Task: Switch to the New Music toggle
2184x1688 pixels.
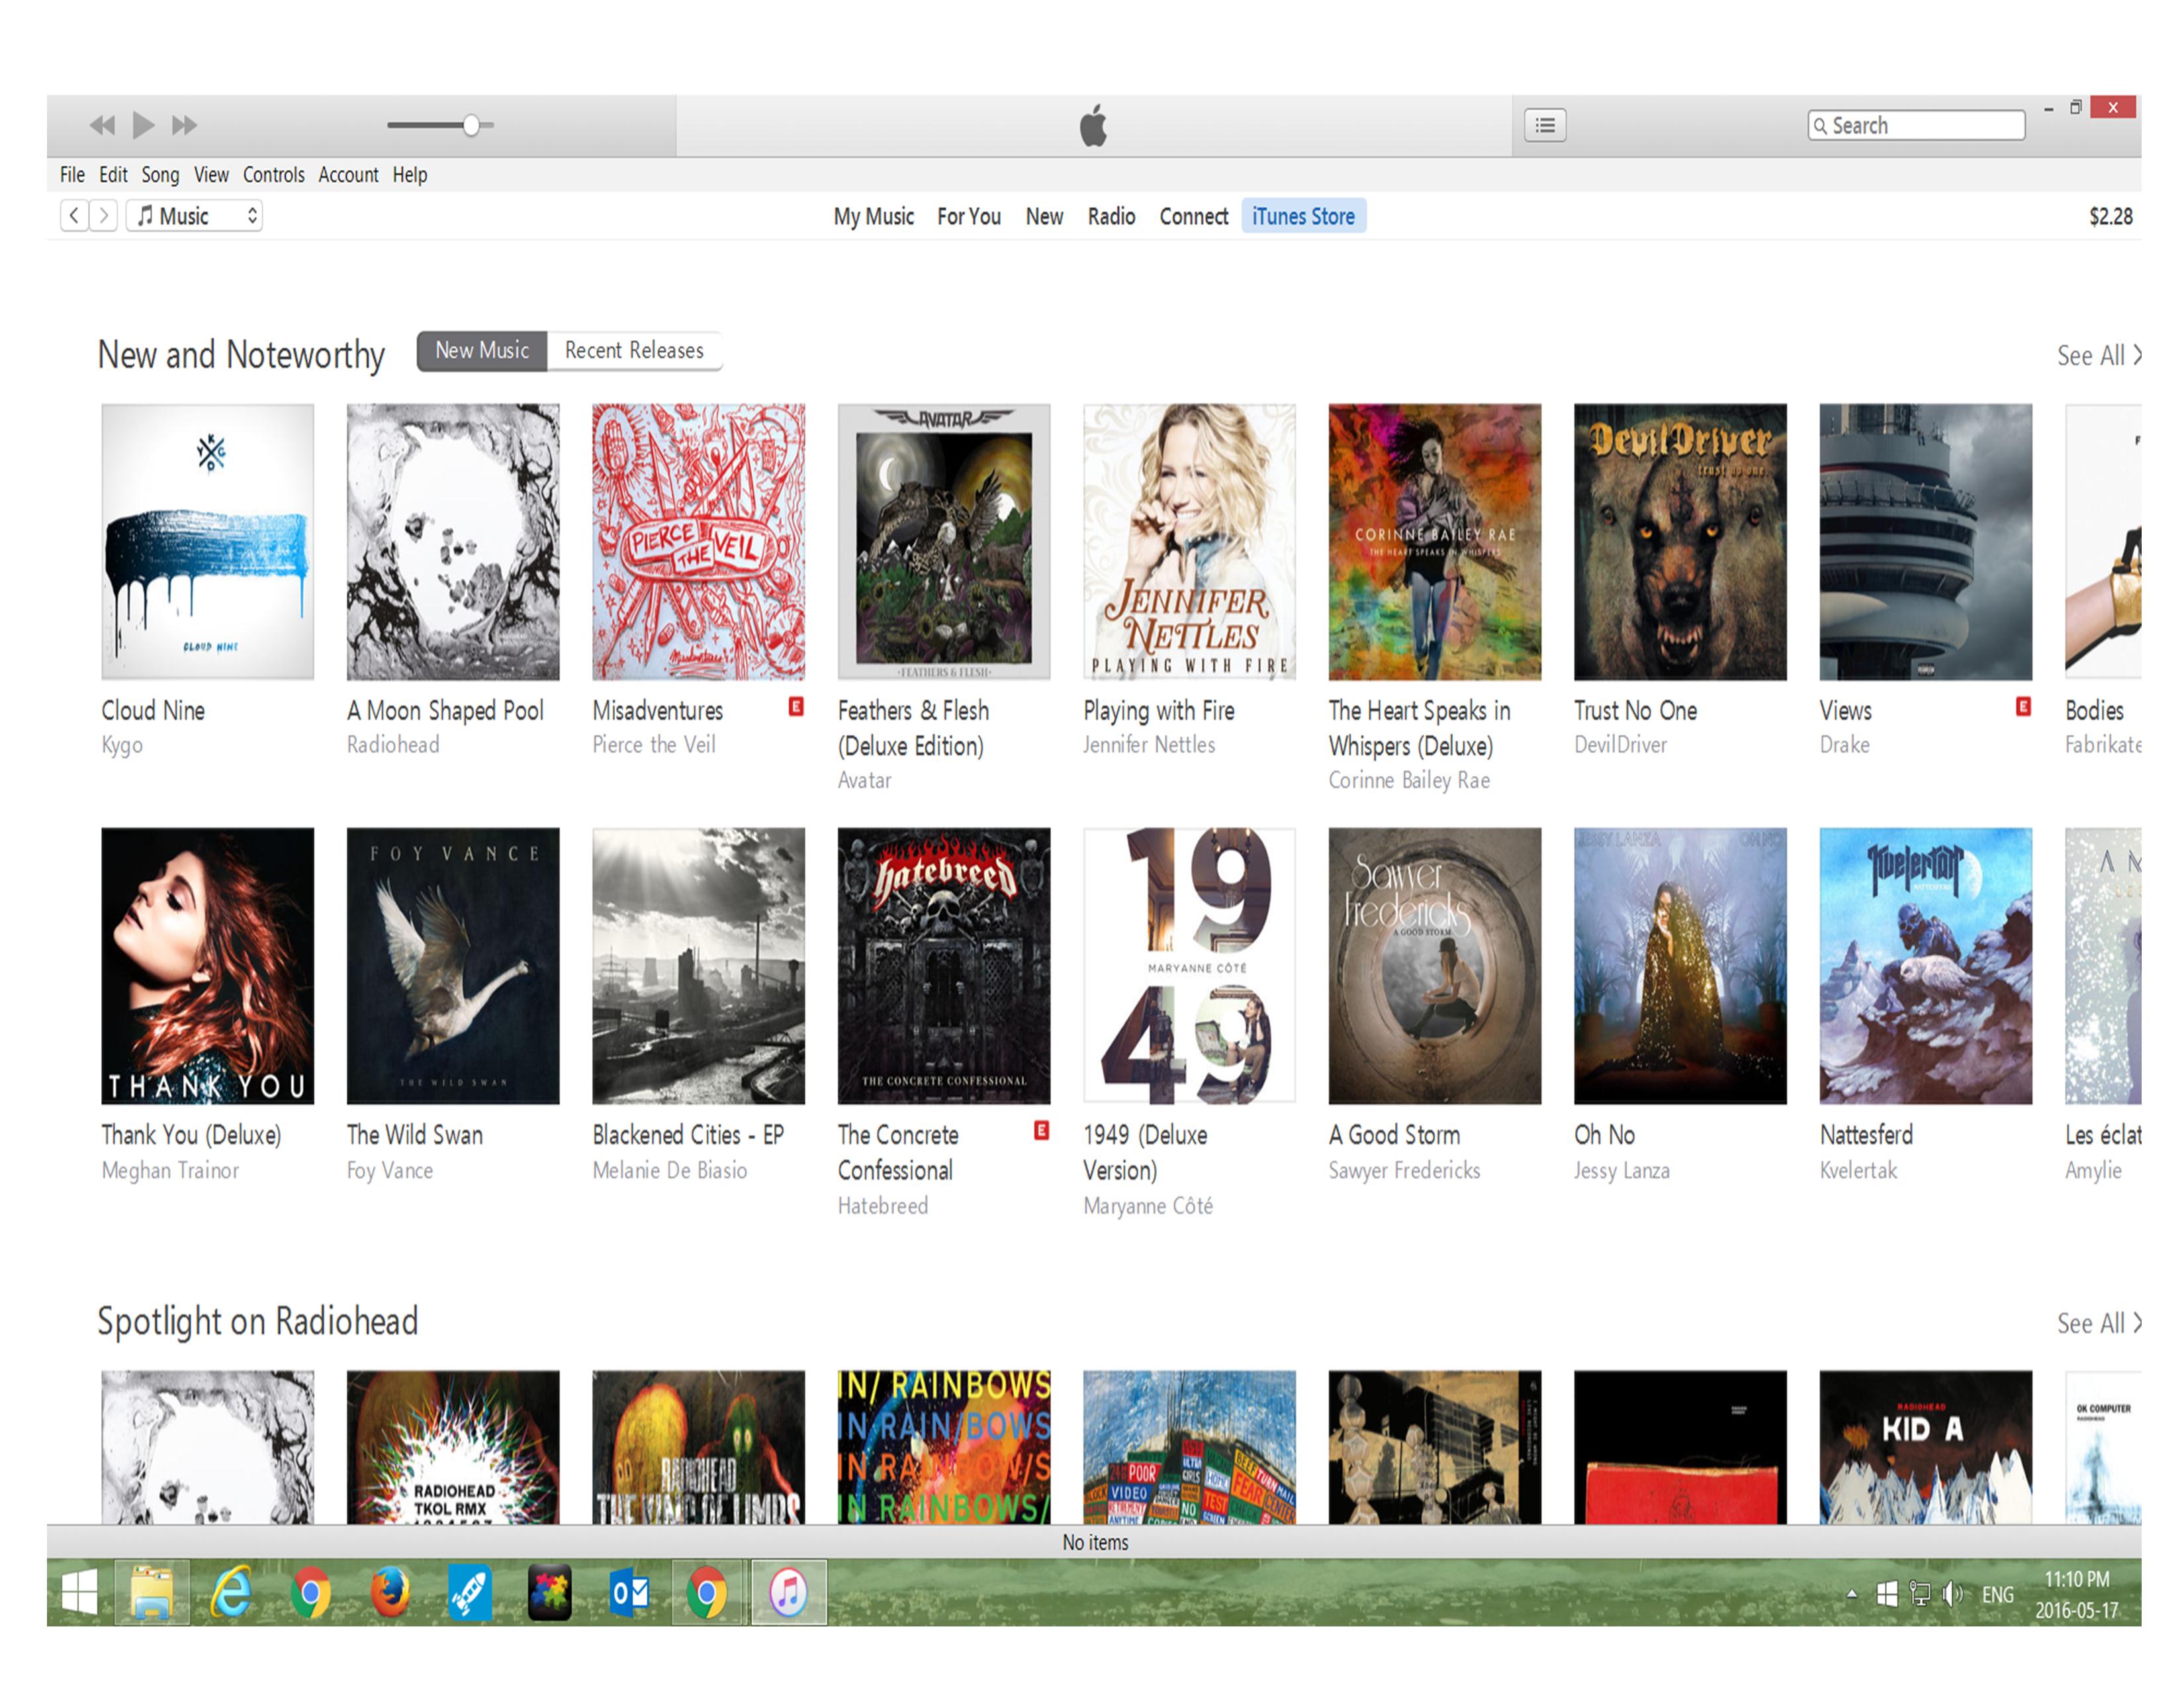Action: 482,351
